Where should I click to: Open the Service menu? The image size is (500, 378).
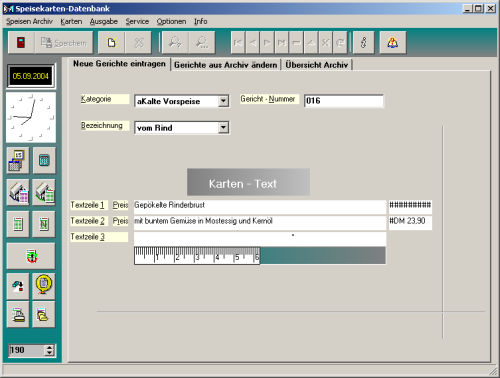point(137,21)
